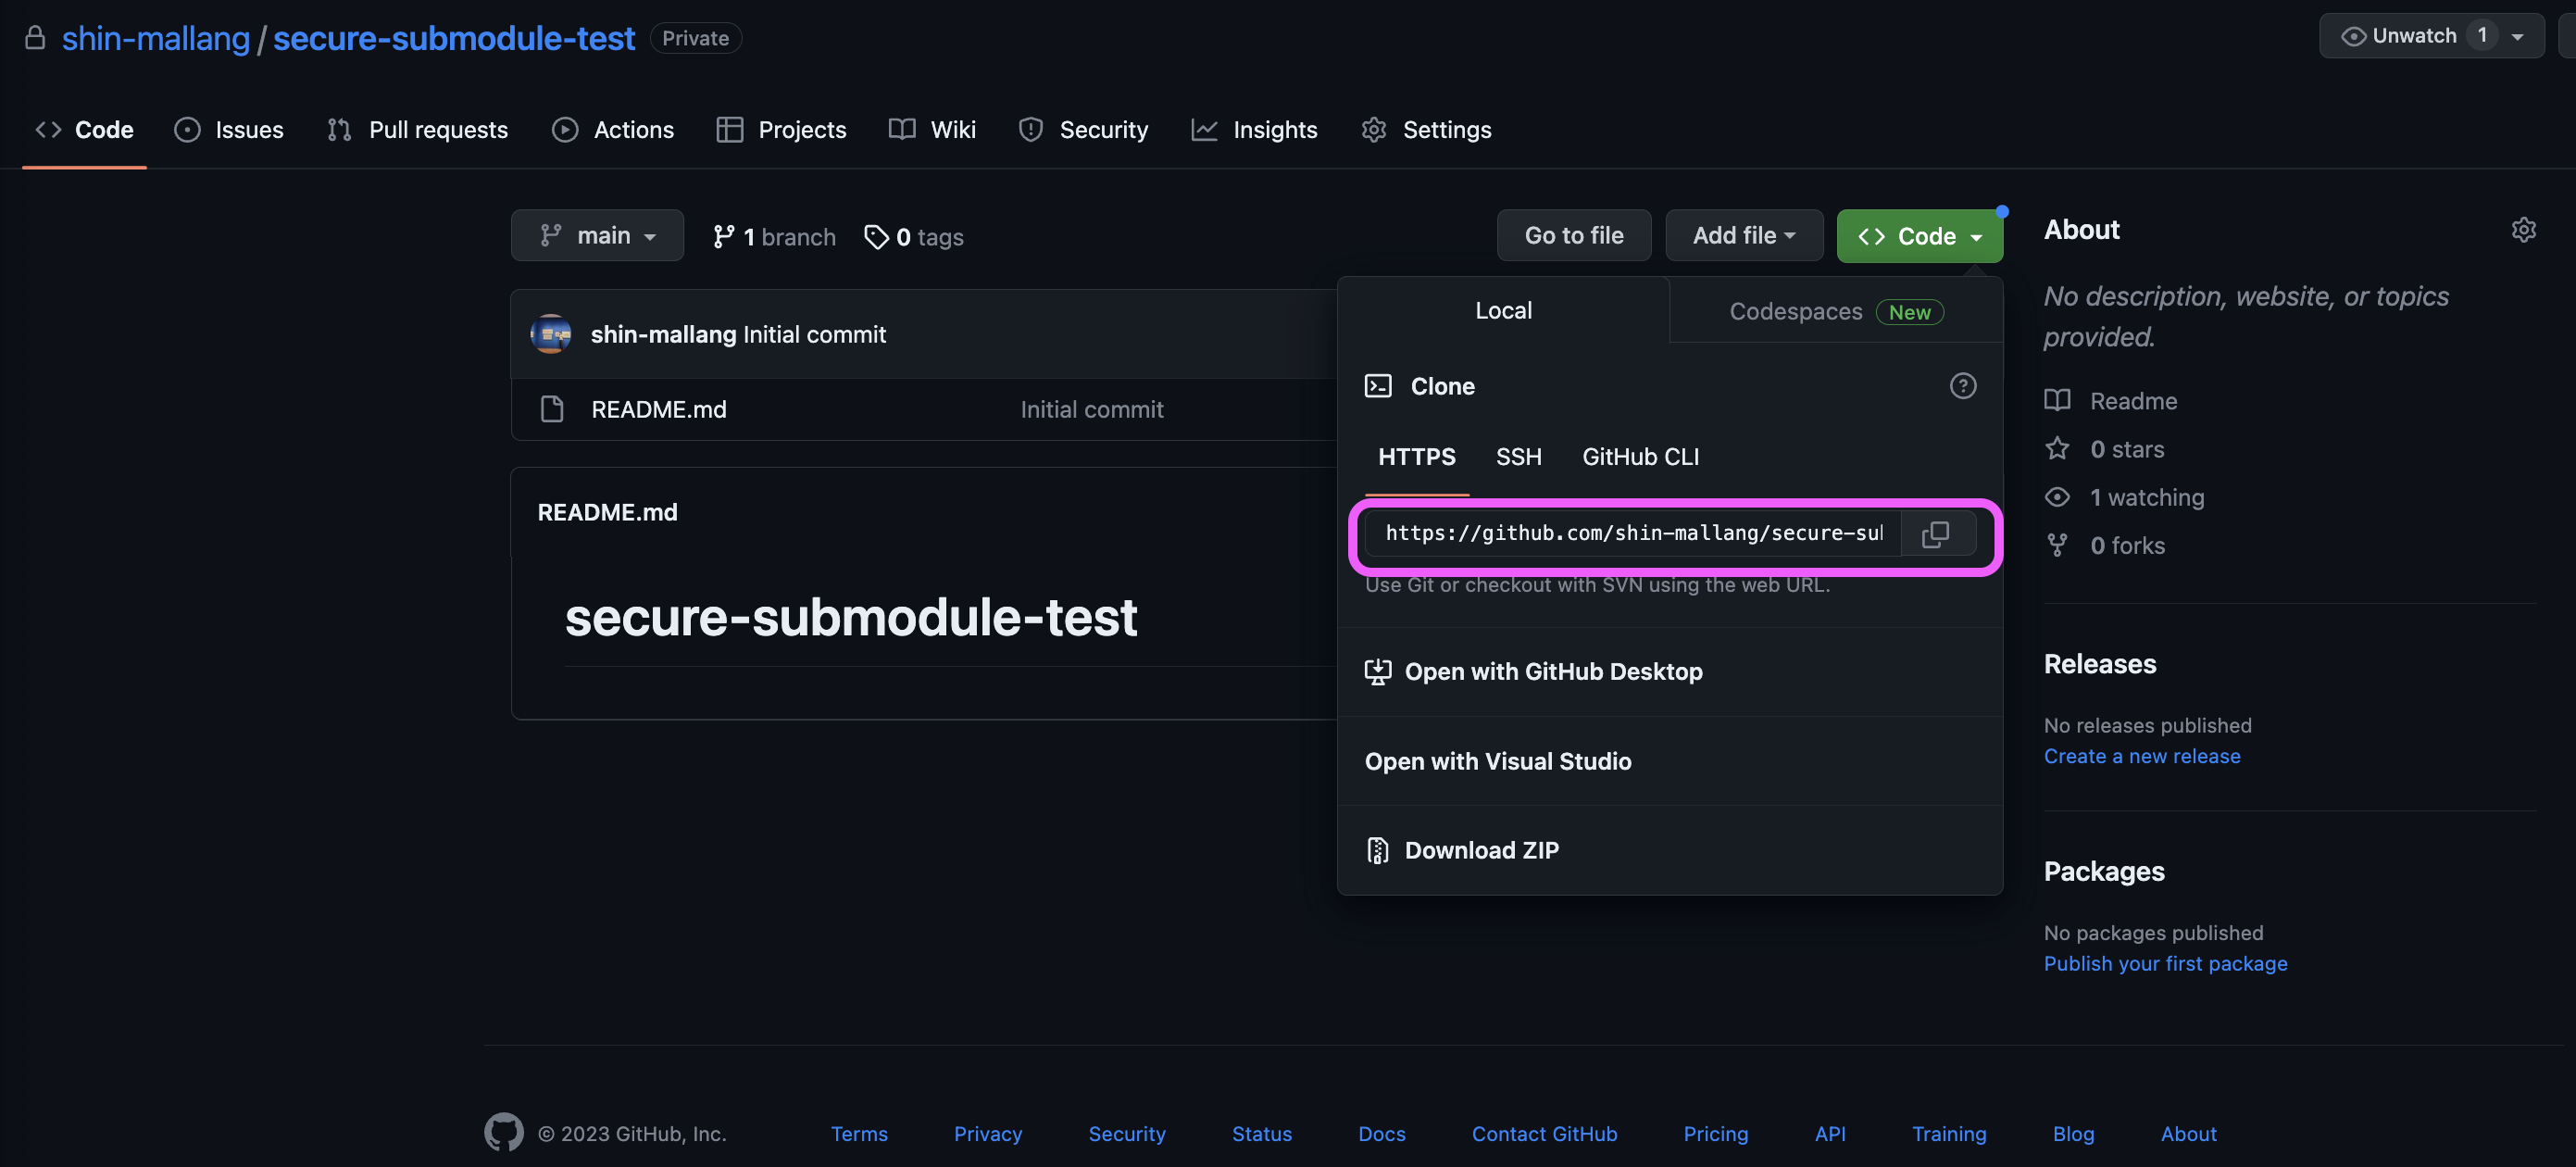2576x1167 pixels.
Task: Click shin-mallang avatar in commit row
Action: 551,334
